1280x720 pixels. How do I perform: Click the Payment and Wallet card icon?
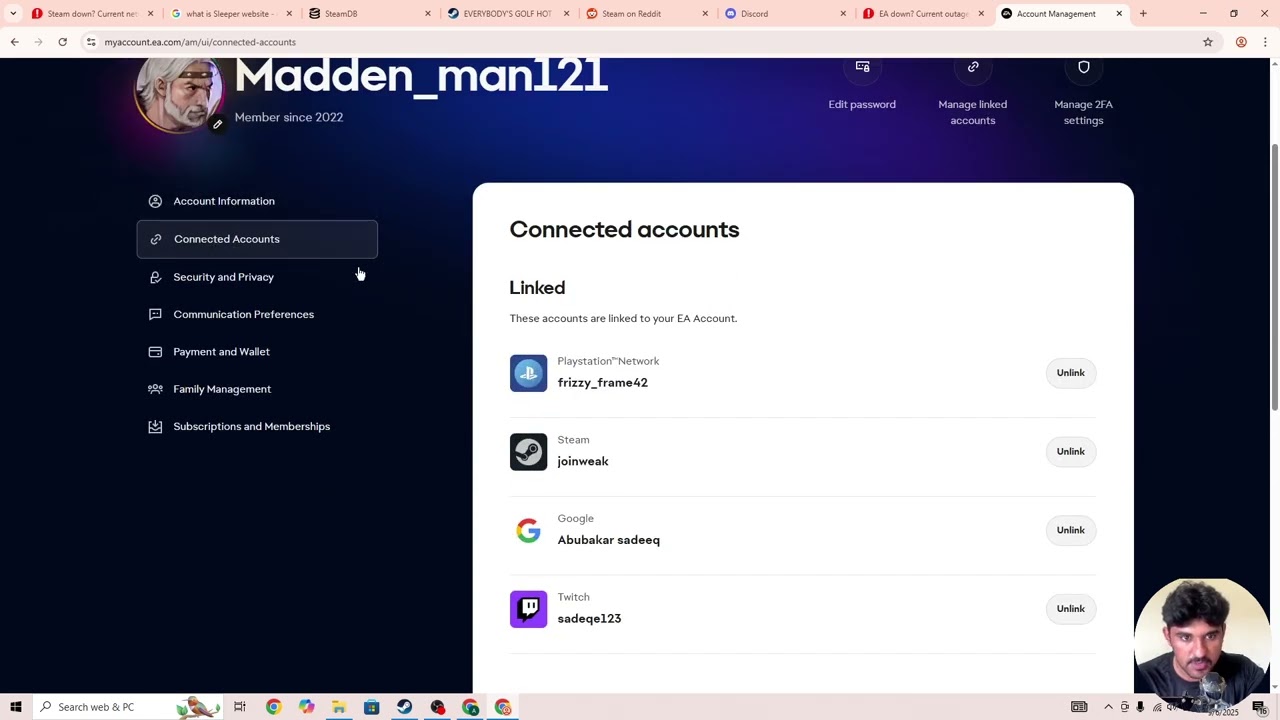pyautogui.click(x=155, y=352)
